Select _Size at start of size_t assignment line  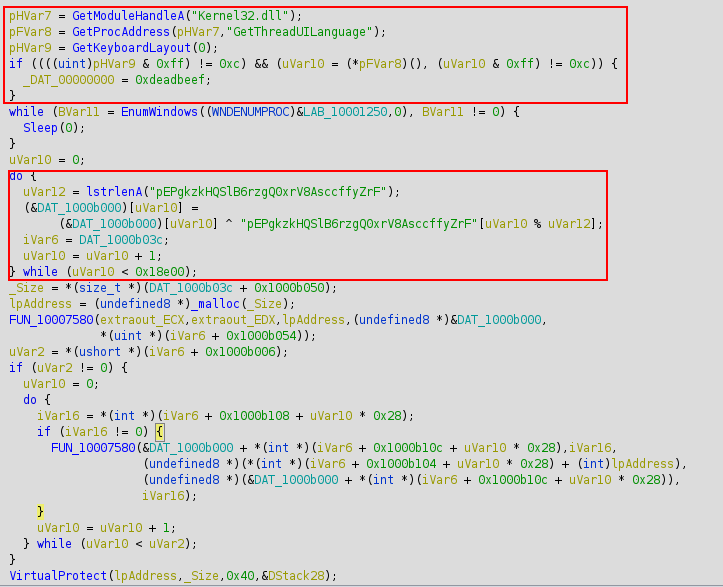point(26,288)
